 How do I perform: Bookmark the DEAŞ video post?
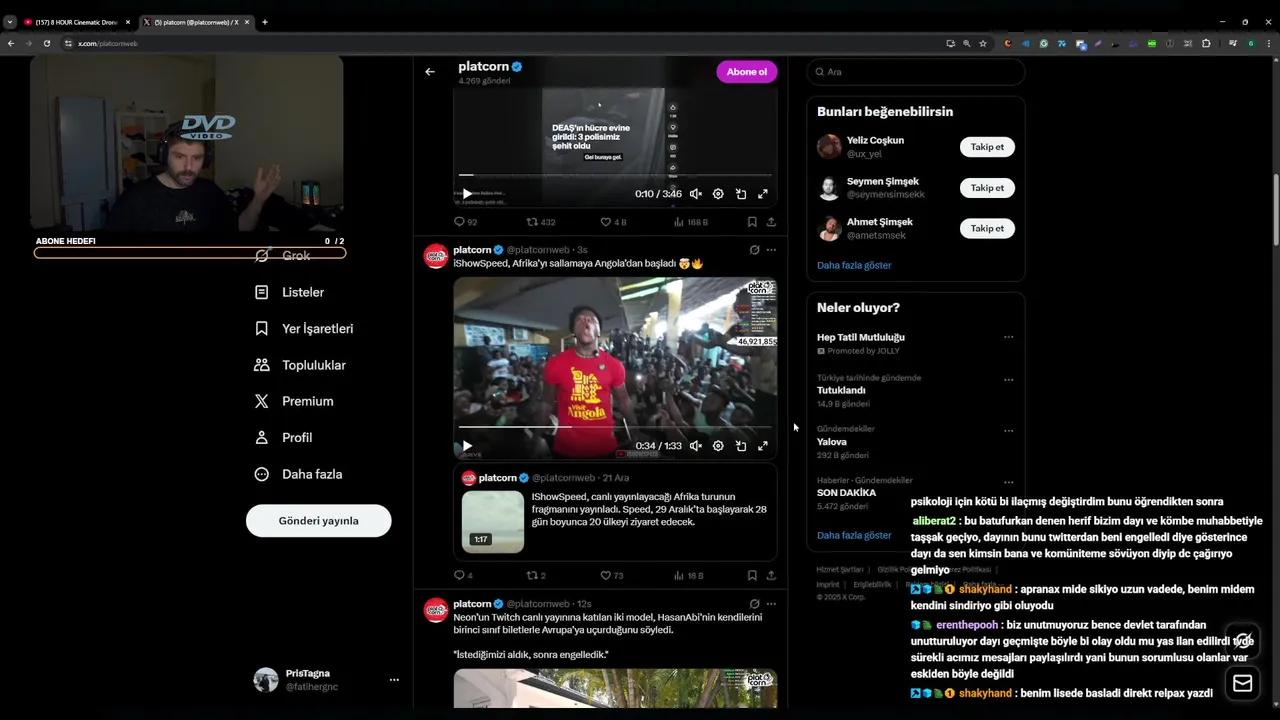click(x=752, y=222)
